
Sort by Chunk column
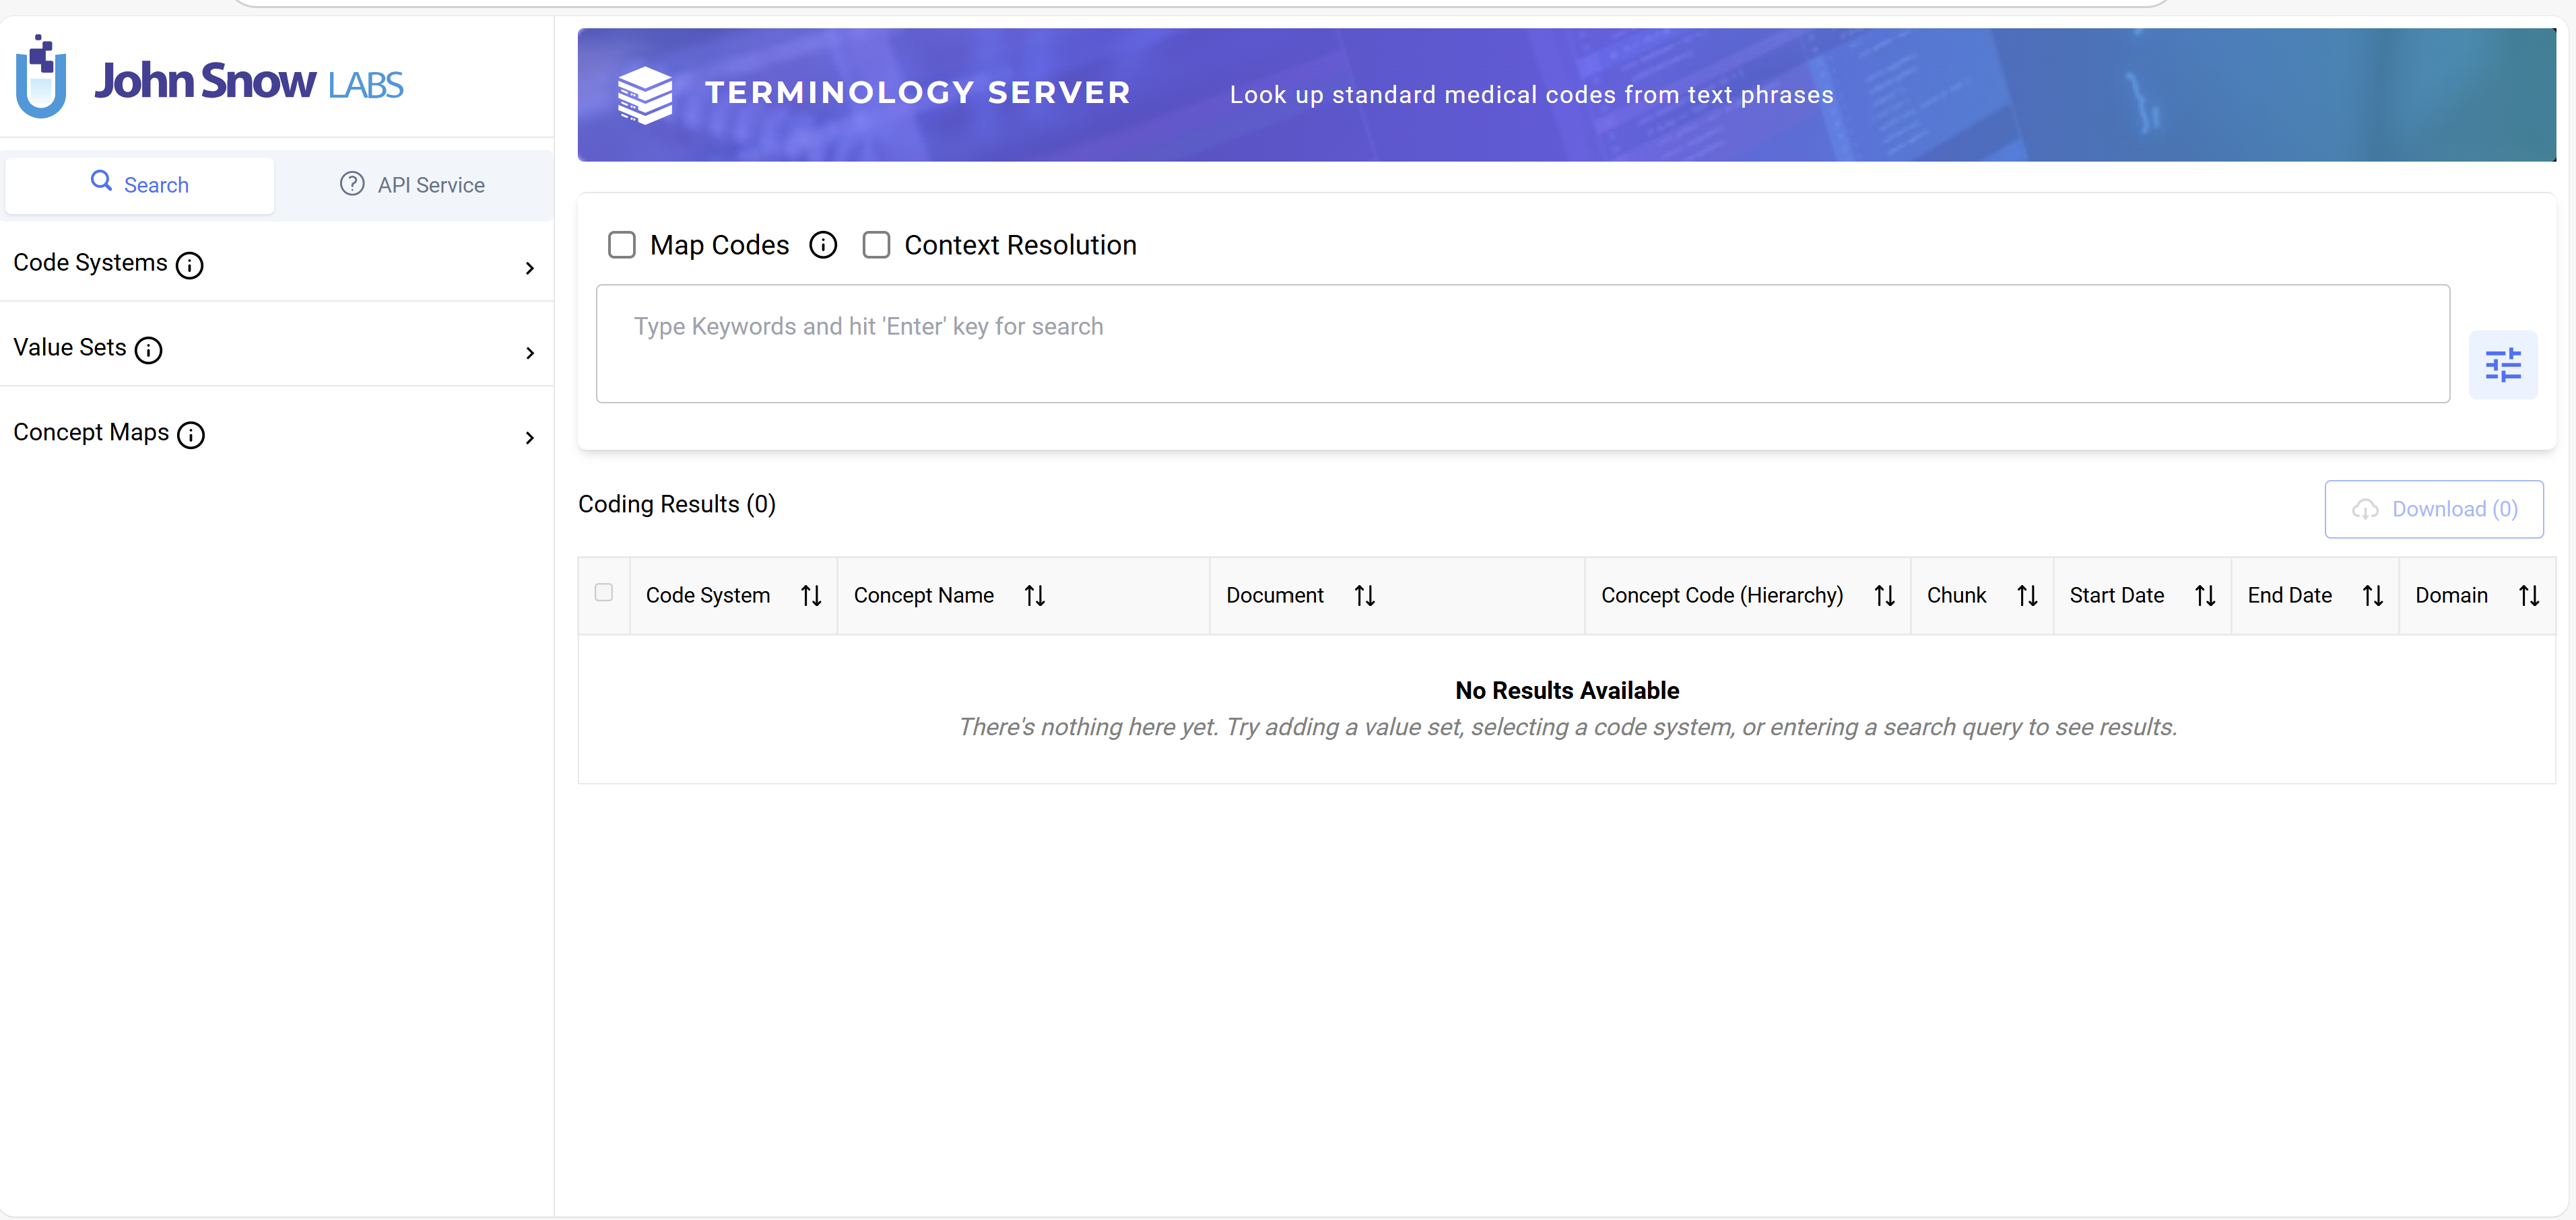point(2027,596)
